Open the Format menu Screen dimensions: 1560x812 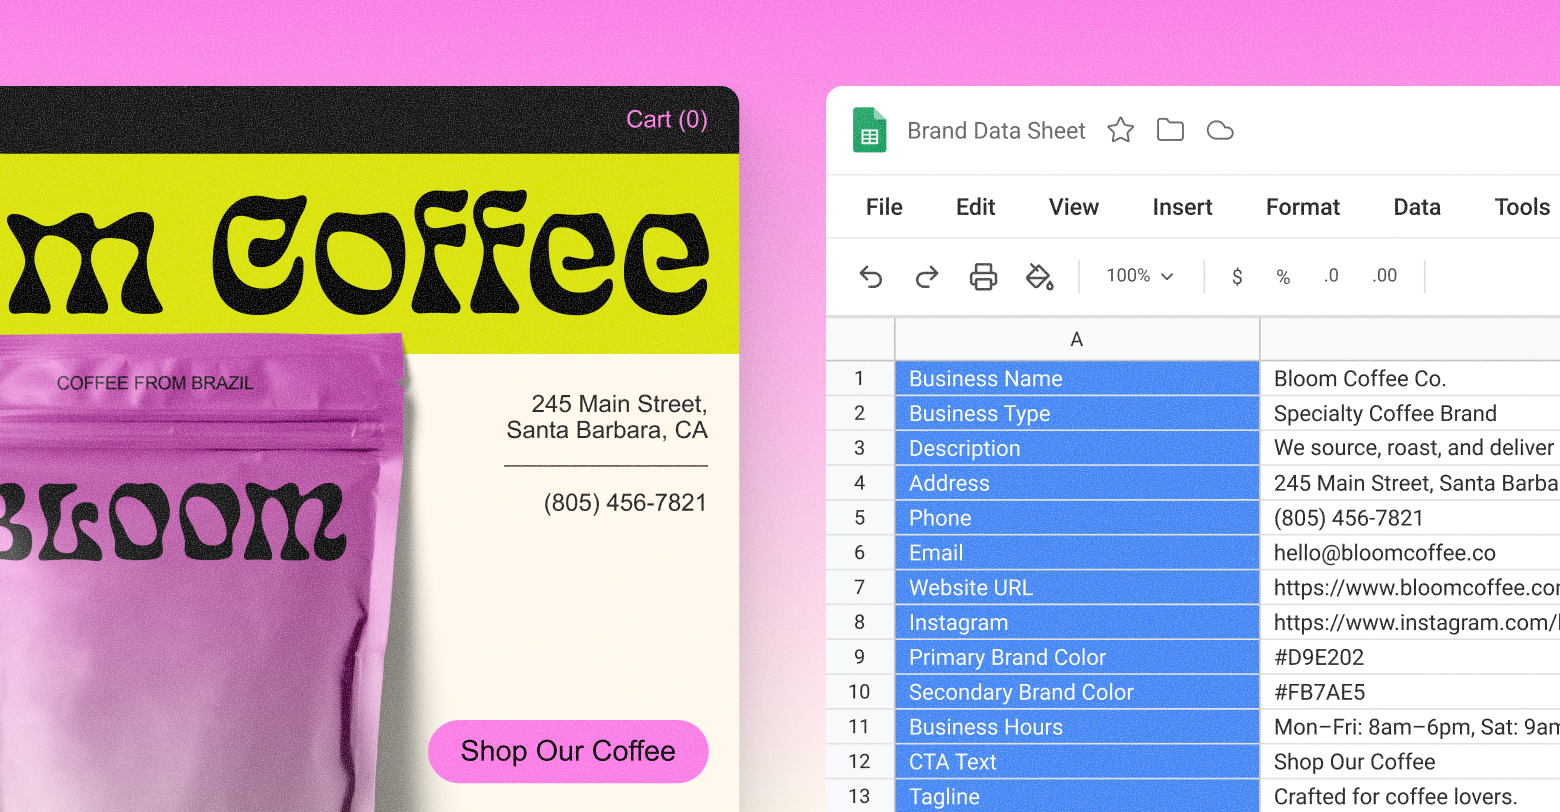(x=1302, y=207)
